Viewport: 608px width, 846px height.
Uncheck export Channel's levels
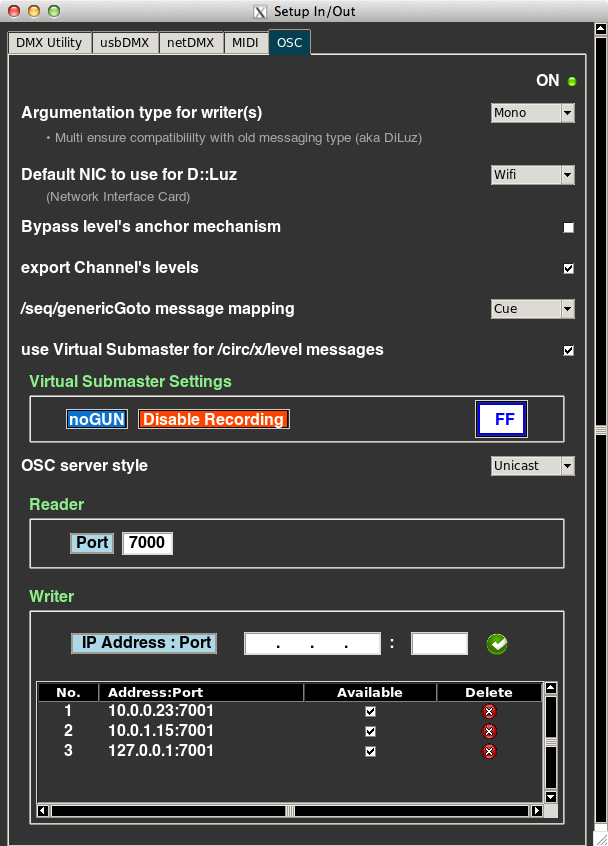click(569, 269)
